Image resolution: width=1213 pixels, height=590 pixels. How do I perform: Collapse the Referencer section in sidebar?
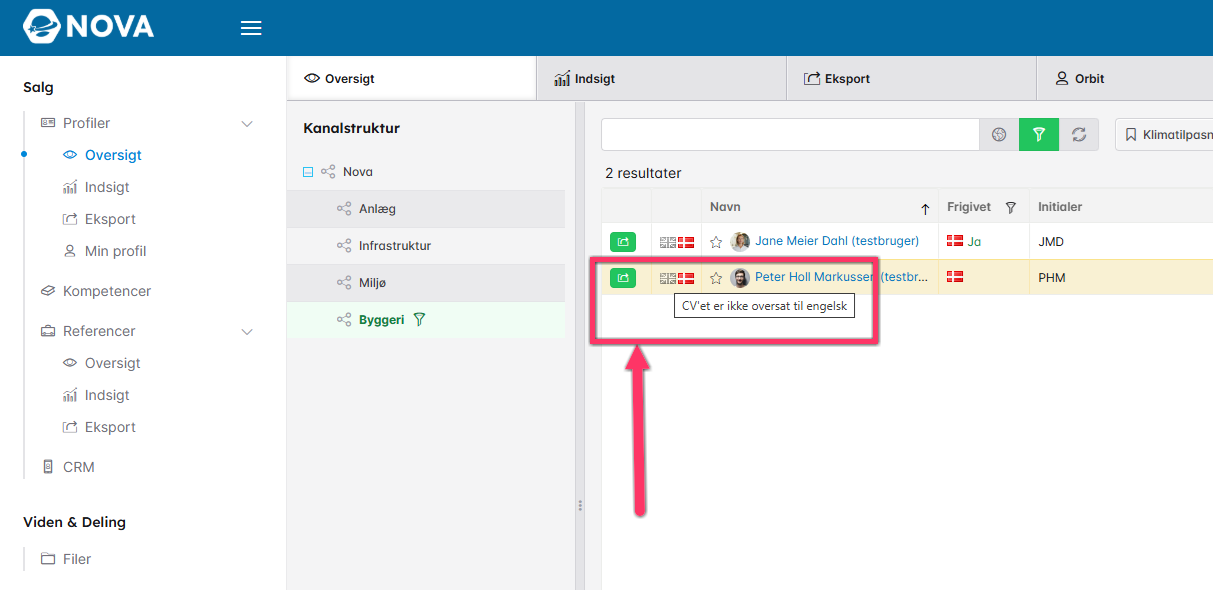247,331
